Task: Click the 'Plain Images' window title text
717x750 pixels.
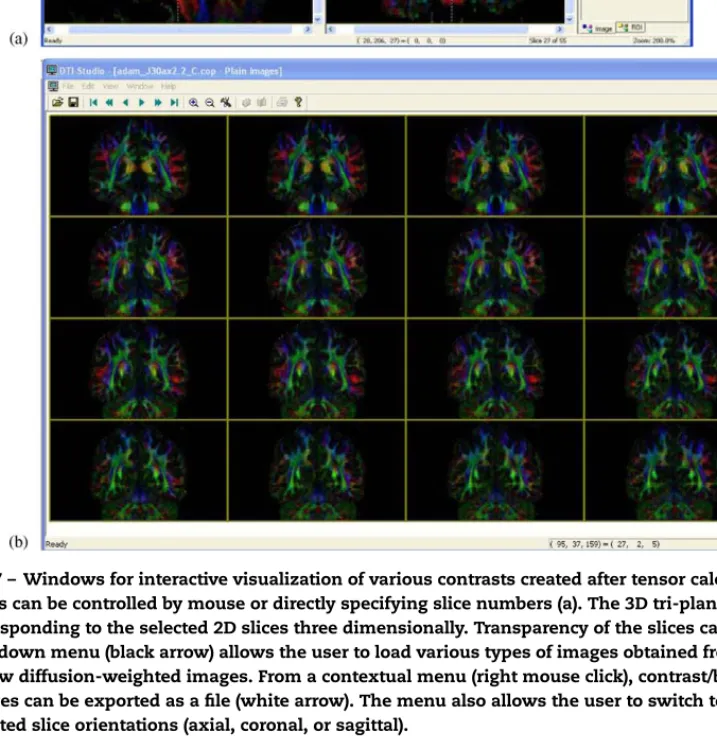Action: click(x=252, y=71)
